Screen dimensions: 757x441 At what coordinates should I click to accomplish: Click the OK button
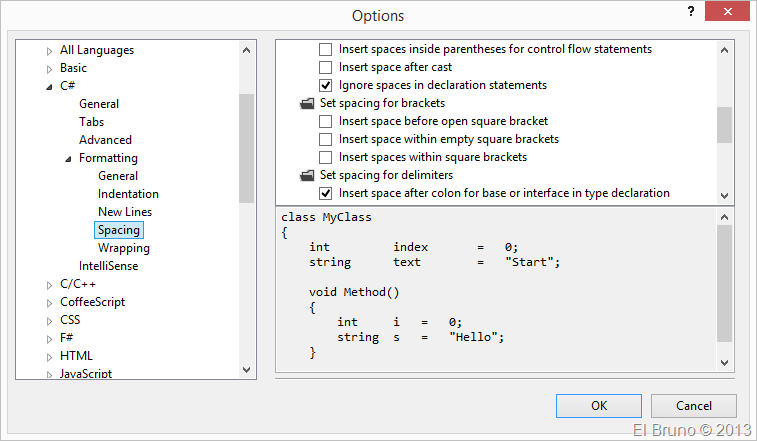(x=598, y=406)
